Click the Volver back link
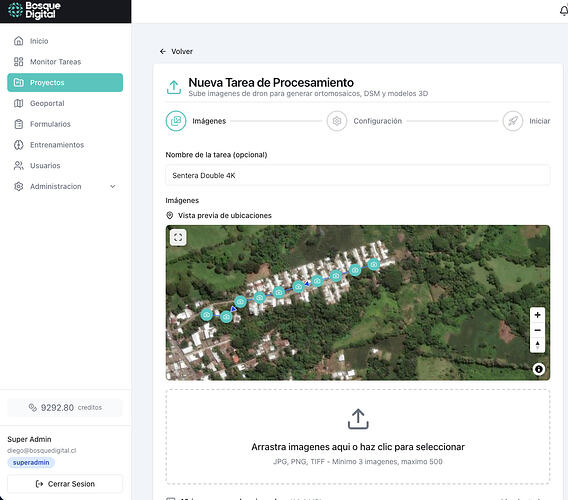 click(176, 51)
